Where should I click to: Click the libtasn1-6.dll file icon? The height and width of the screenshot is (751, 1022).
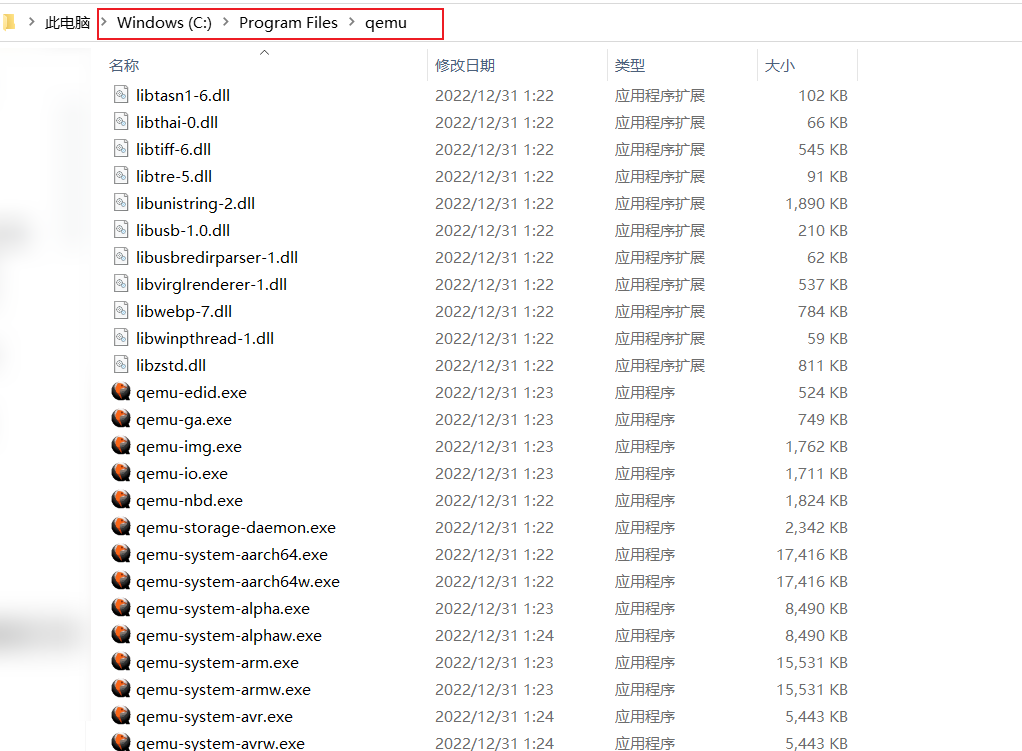click(x=121, y=95)
